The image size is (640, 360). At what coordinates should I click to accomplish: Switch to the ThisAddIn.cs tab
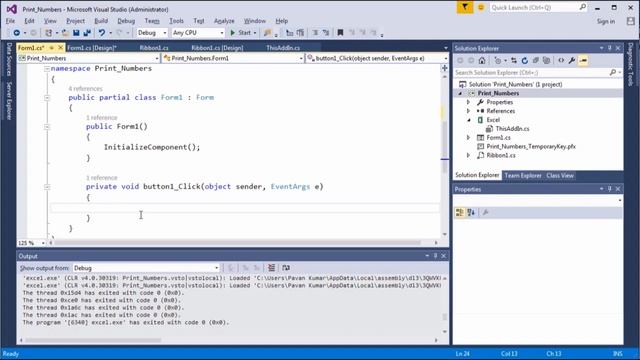283,48
